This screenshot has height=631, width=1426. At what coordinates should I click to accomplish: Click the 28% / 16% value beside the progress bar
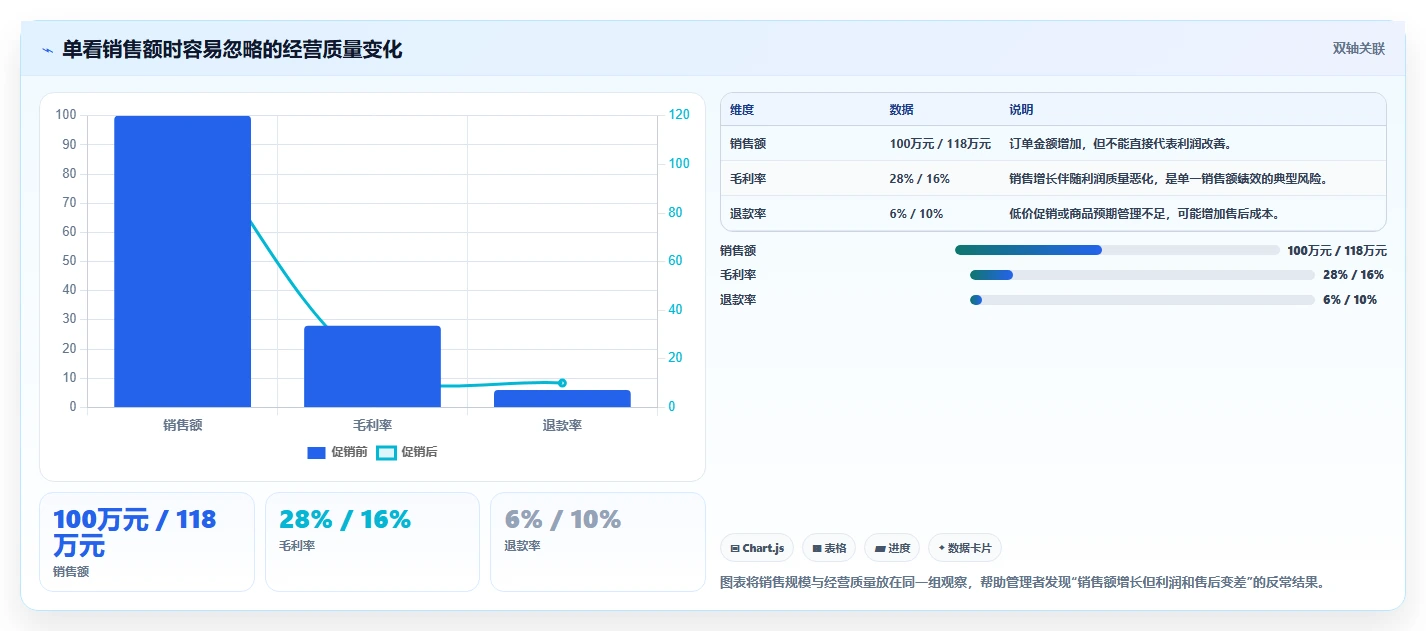1353,275
